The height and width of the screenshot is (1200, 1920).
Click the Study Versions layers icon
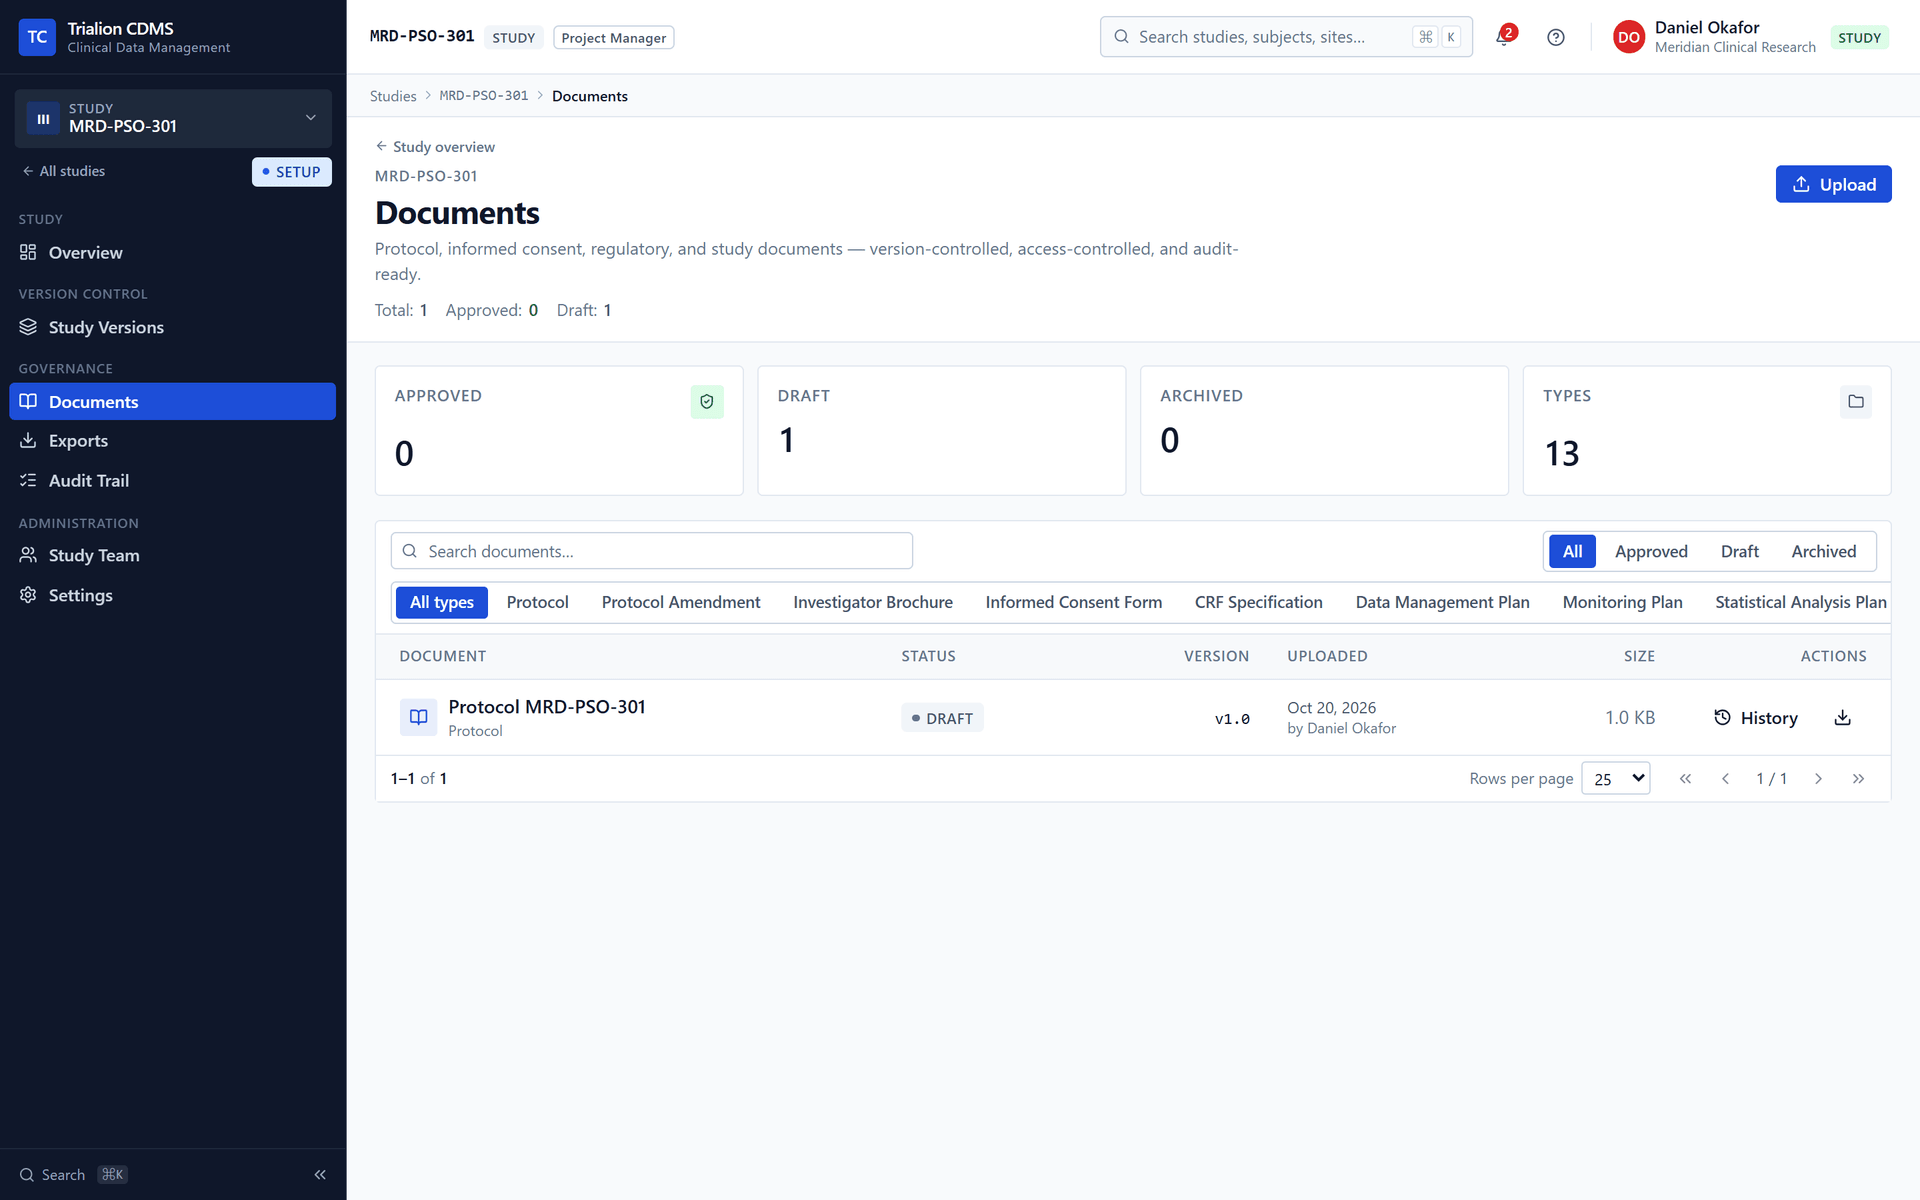[x=28, y=327]
